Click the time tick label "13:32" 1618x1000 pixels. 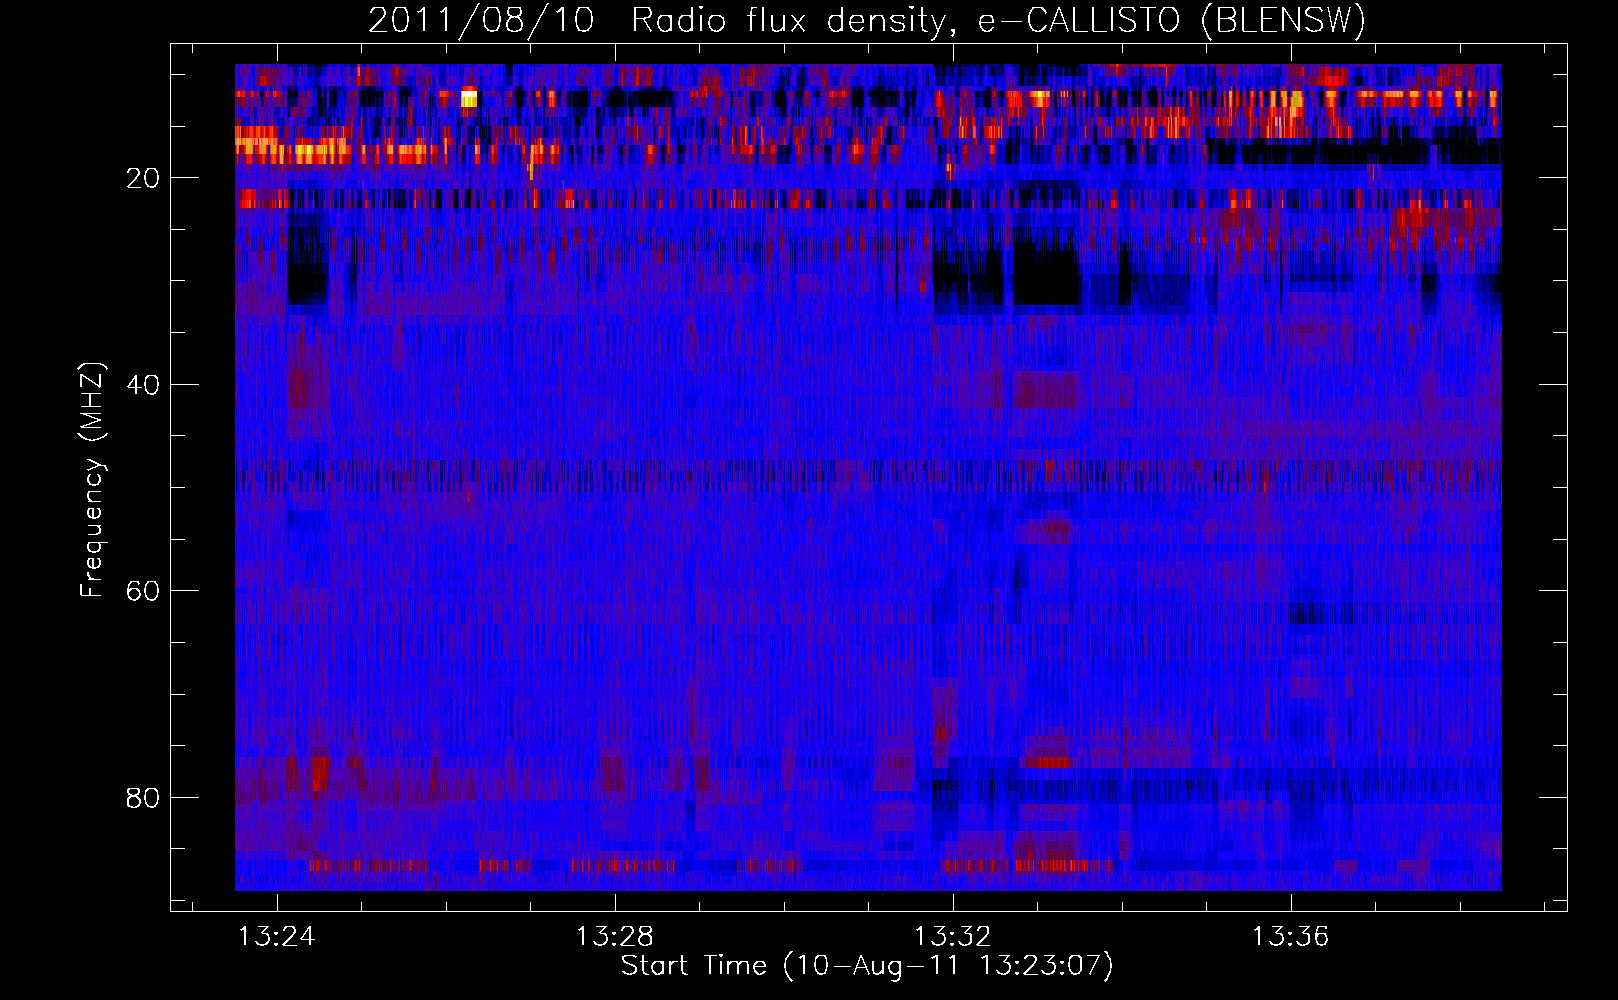[953, 937]
